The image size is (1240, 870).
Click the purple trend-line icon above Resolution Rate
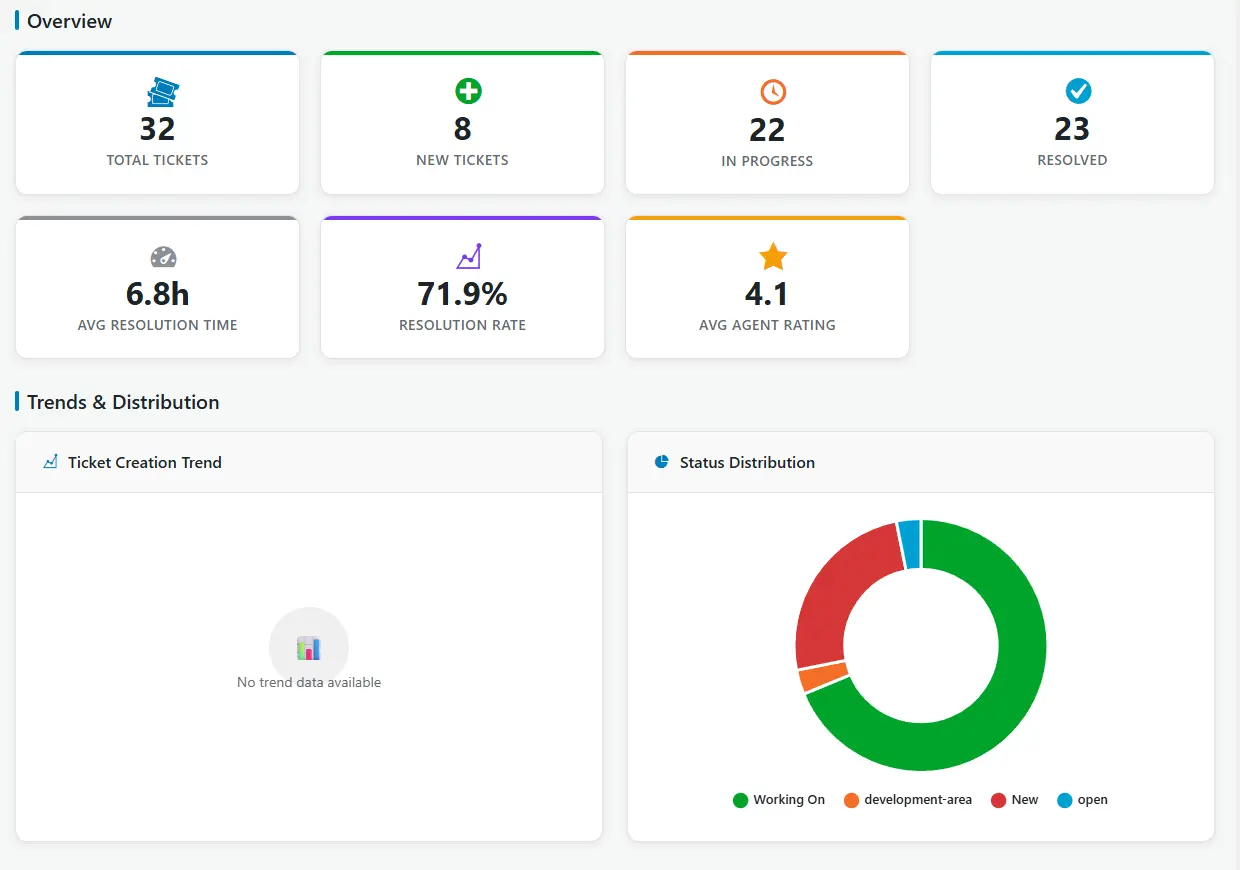click(x=467, y=256)
